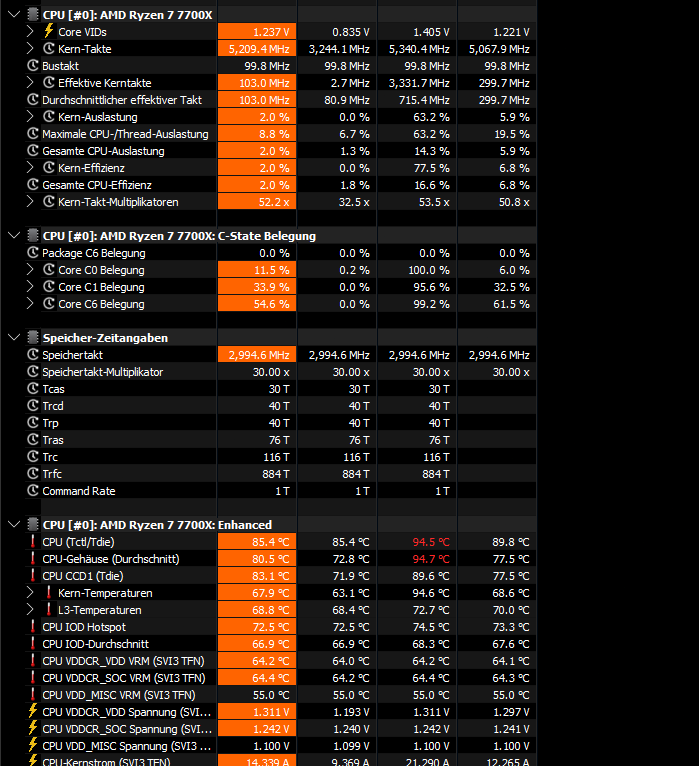699x766 pixels.
Task: Expand the Kern-Temperaturen row
Action: coord(30,593)
